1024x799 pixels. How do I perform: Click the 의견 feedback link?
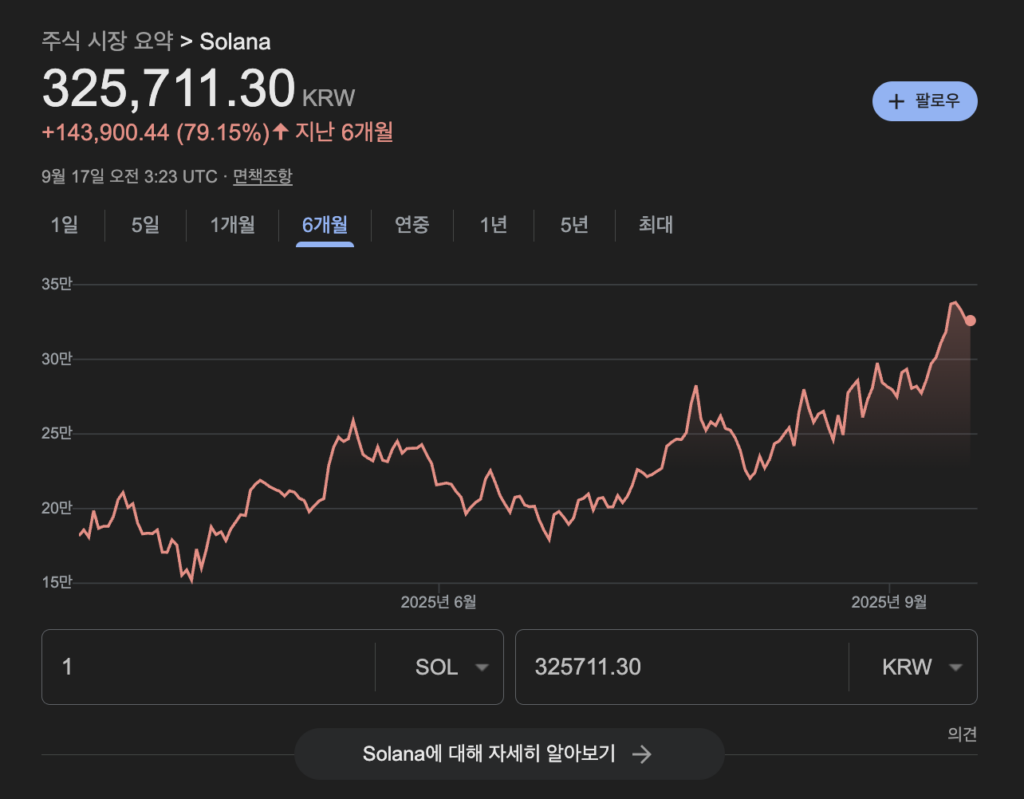962,734
